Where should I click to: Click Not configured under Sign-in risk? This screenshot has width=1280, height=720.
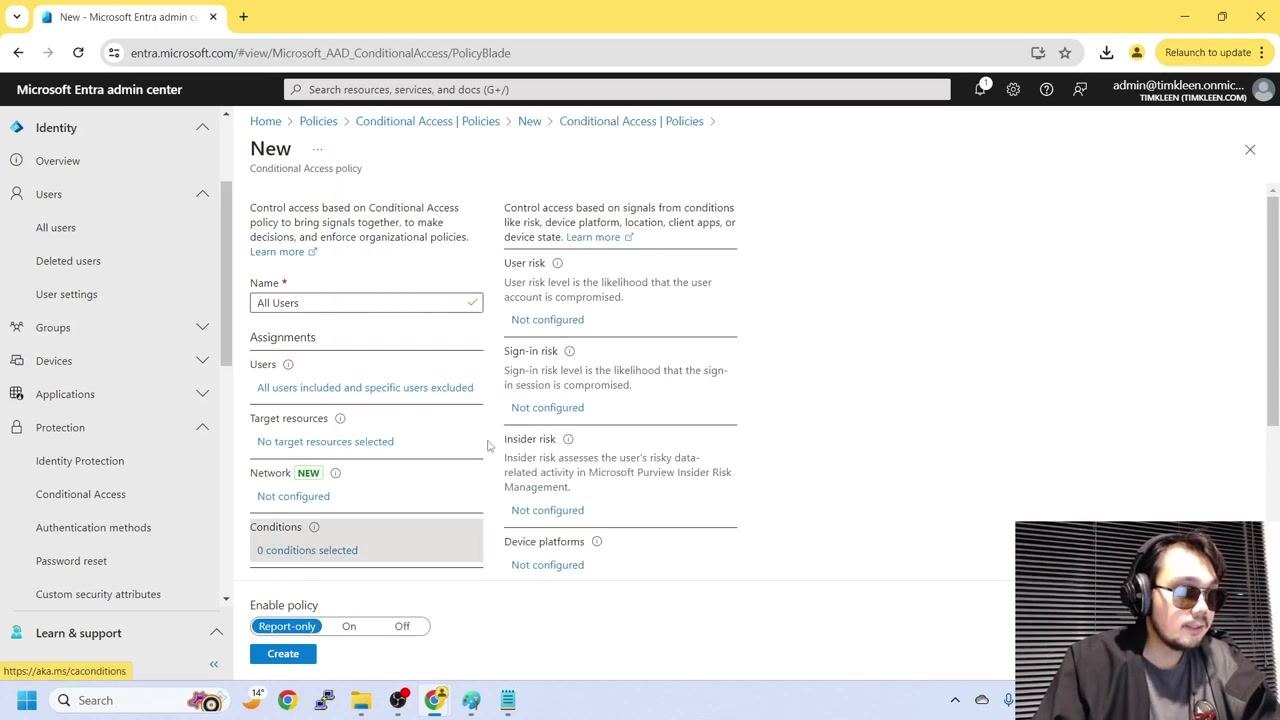547,407
